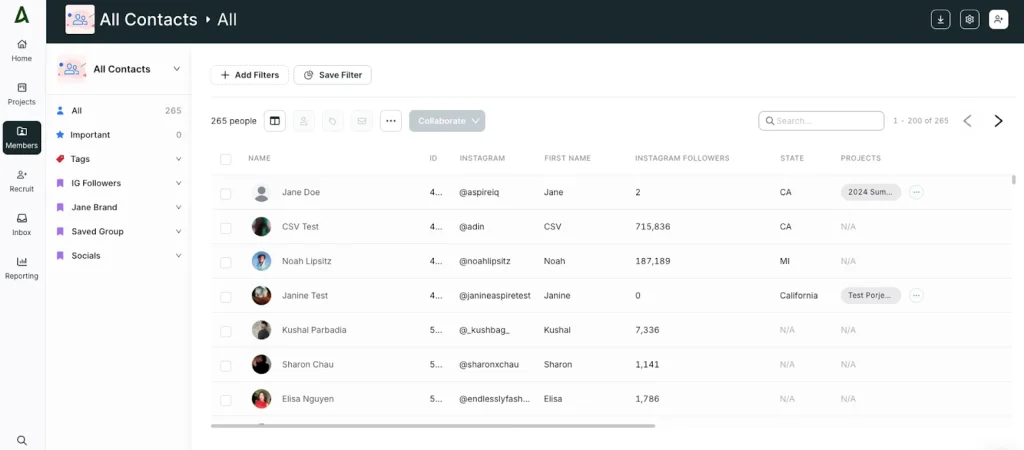Open the Collaborate dropdown
This screenshot has height=450, width=1024.
point(447,121)
